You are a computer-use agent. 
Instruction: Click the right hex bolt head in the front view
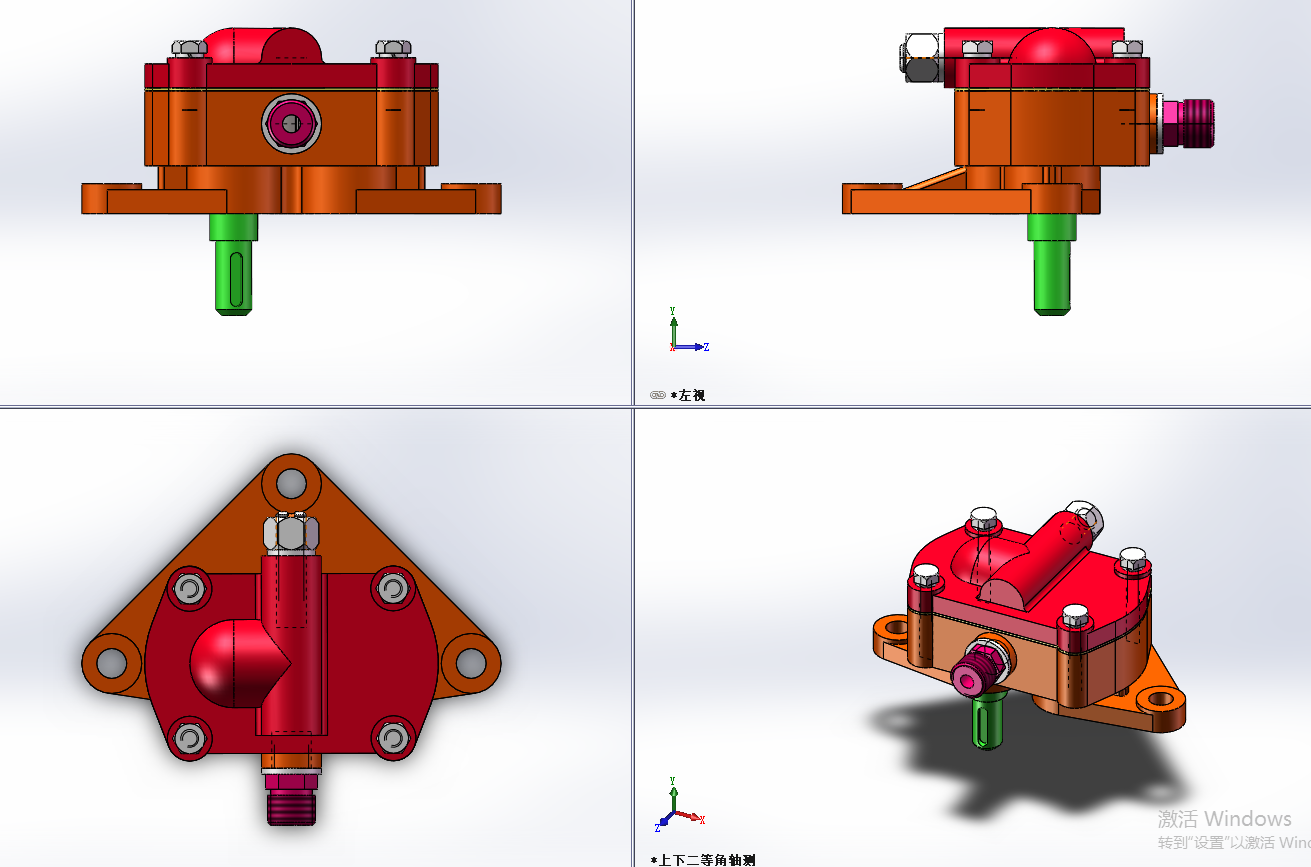point(393,48)
